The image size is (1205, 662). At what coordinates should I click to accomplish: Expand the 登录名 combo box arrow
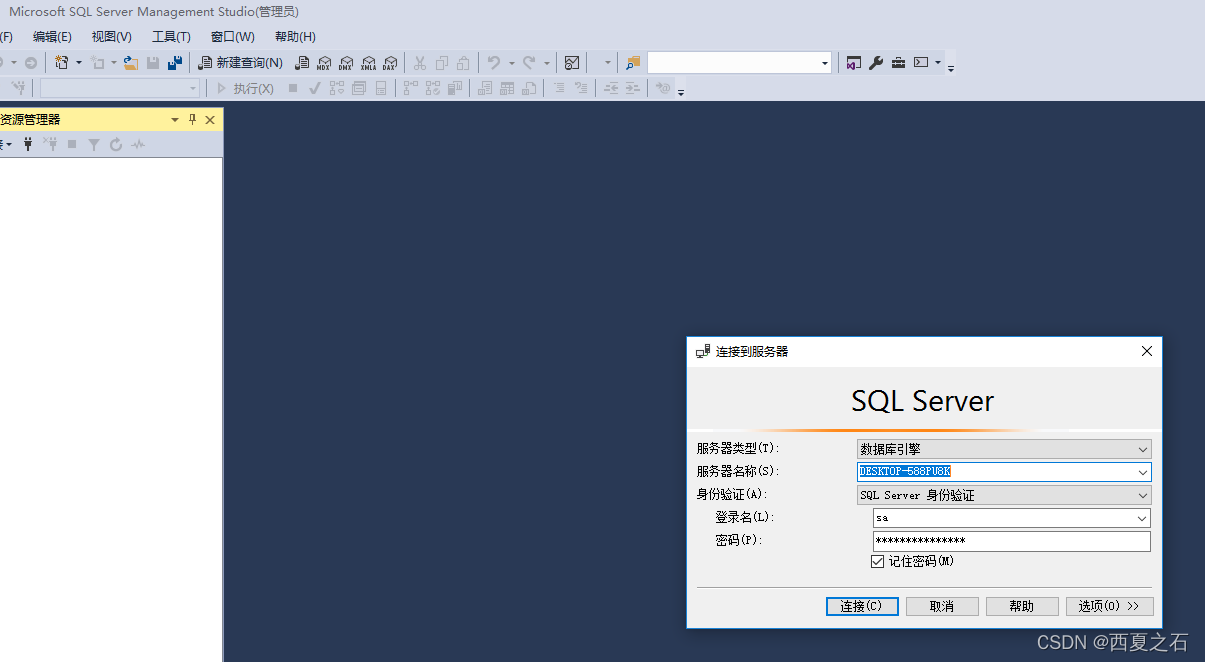[x=1143, y=518]
